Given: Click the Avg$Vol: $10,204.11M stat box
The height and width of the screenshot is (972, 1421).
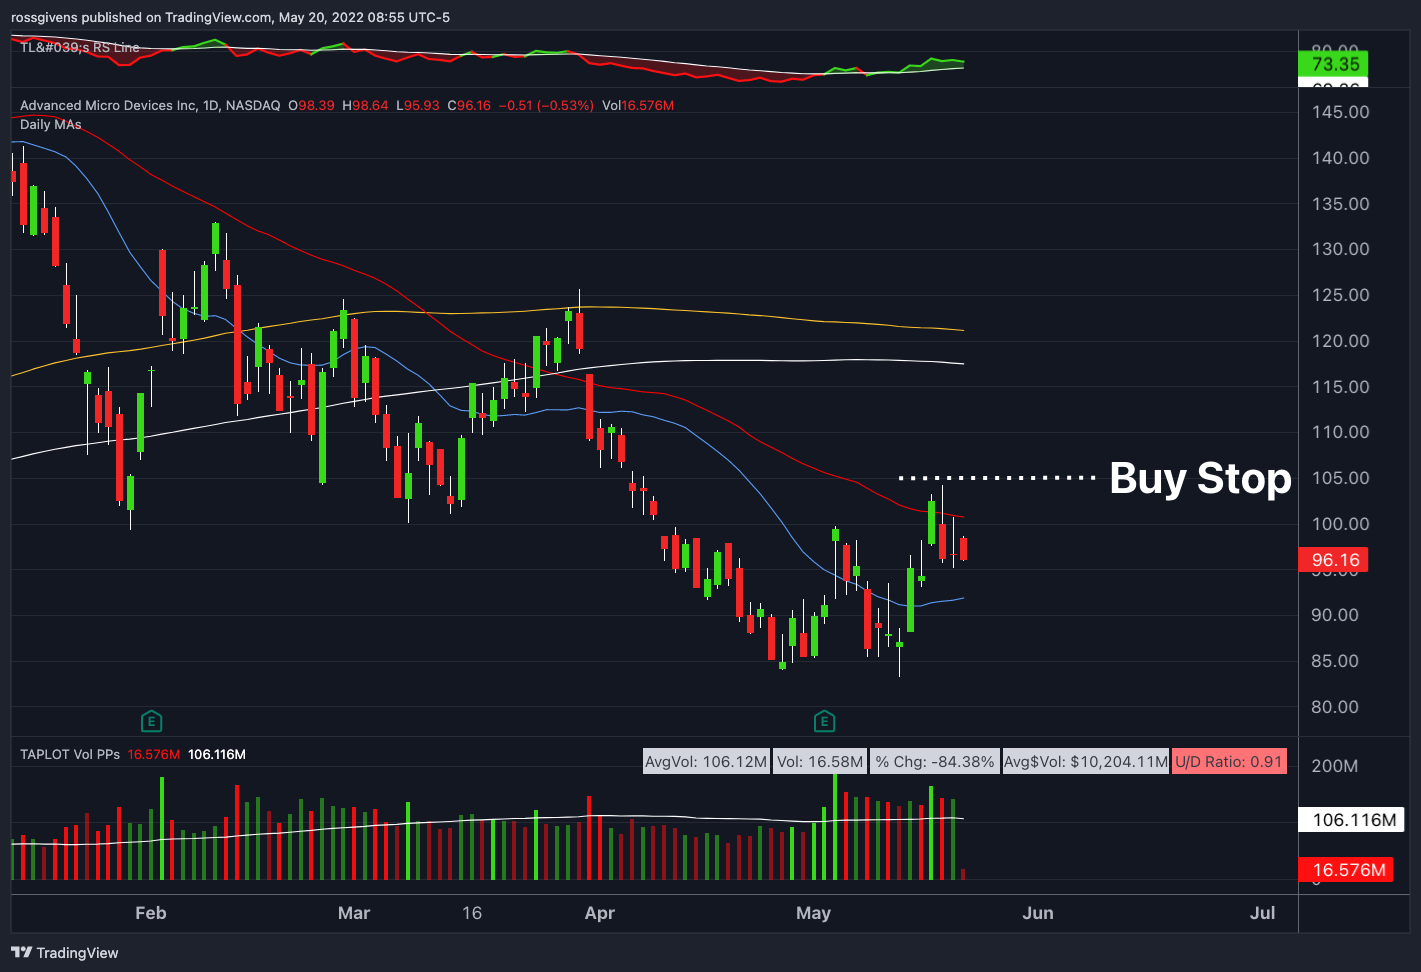Looking at the screenshot, I should [1085, 762].
